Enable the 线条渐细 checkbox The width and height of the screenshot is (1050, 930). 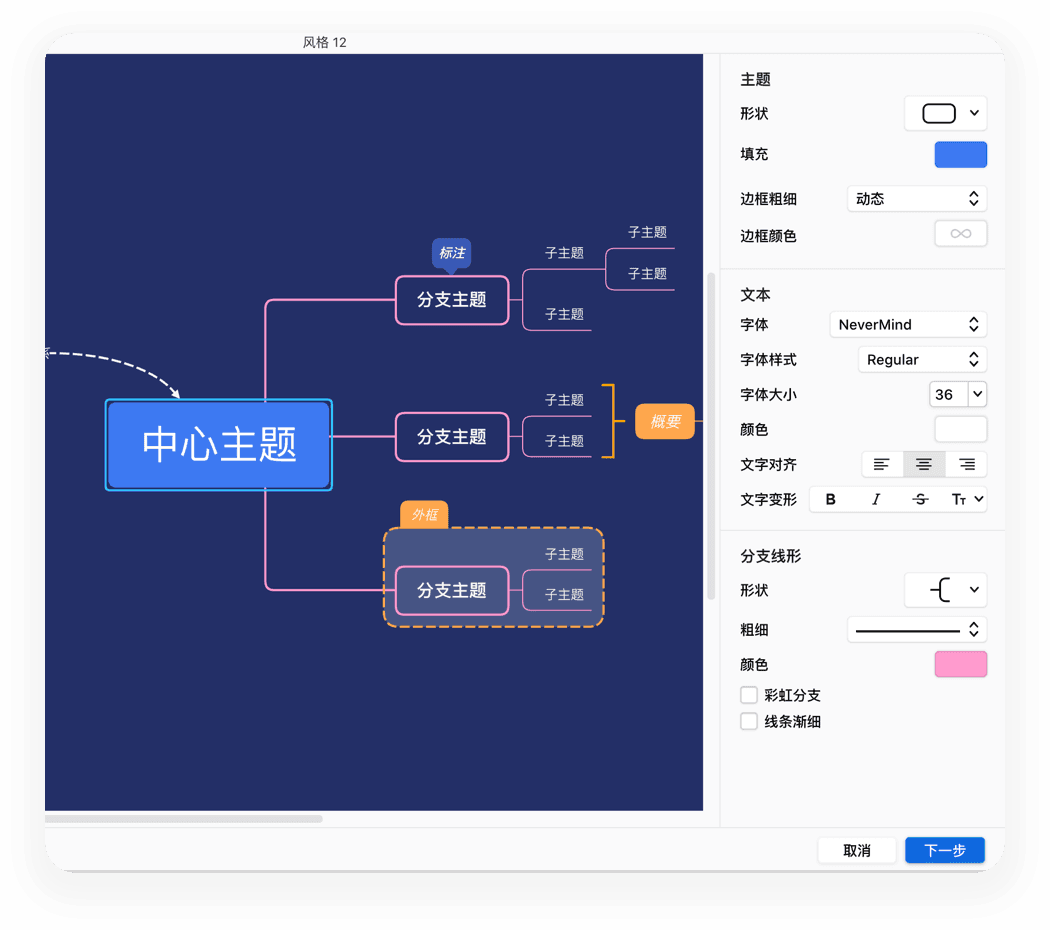point(749,720)
